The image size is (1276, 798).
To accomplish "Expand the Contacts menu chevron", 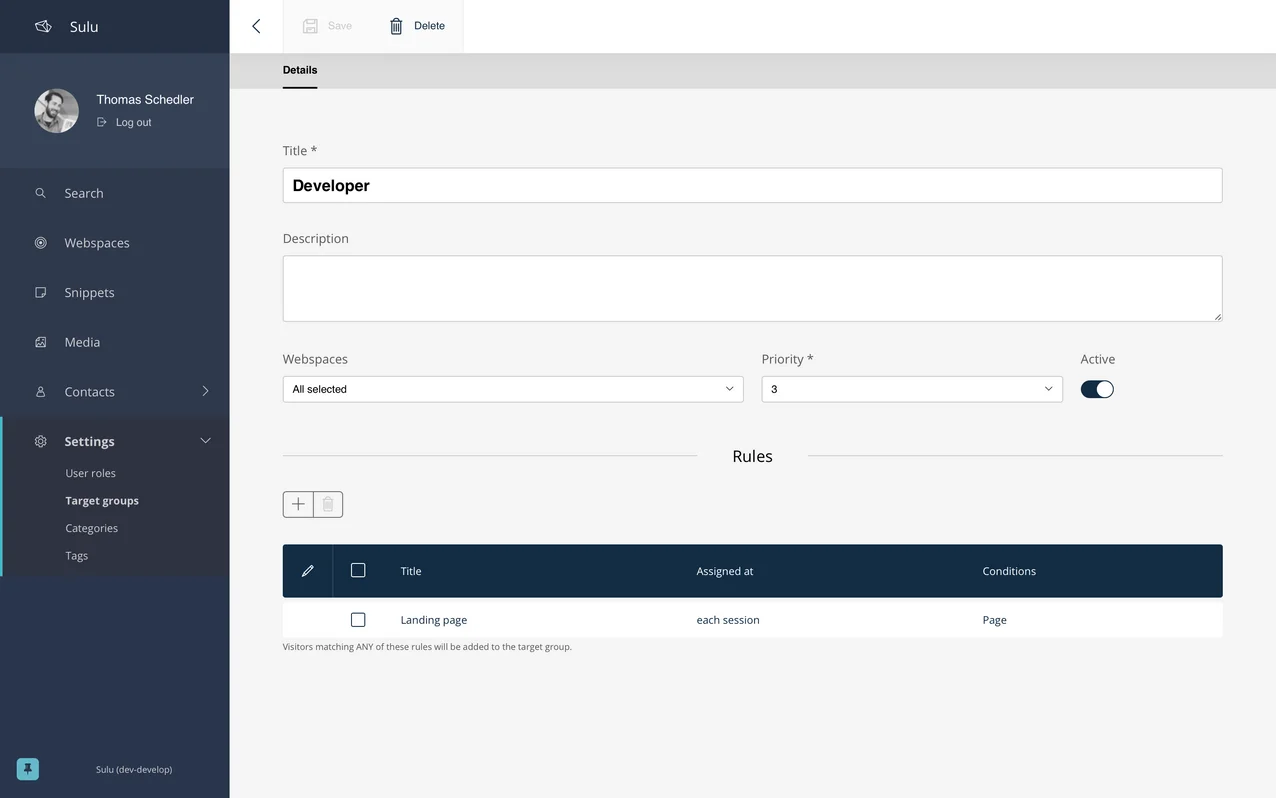I will click(205, 391).
